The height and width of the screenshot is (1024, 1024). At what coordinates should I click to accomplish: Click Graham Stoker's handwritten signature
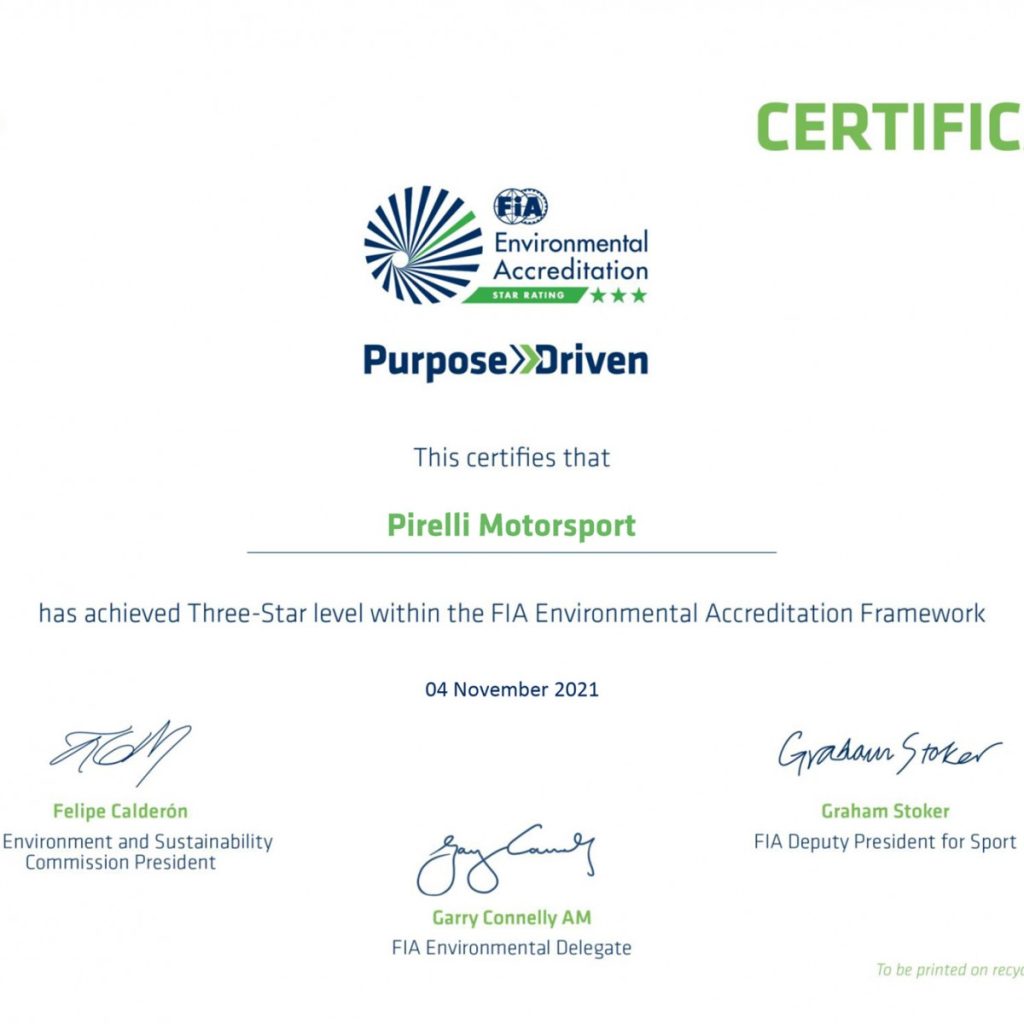click(889, 753)
